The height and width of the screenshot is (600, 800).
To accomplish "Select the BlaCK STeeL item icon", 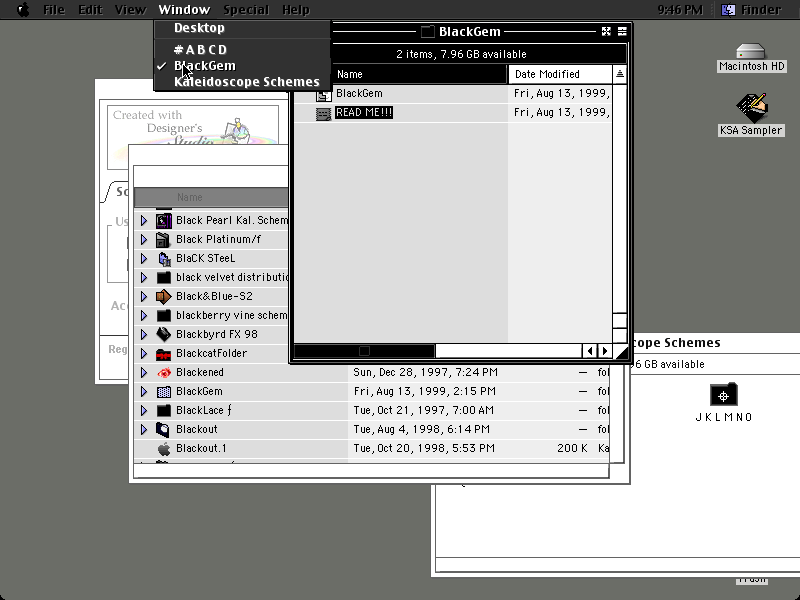I will click(x=164, y=259).
